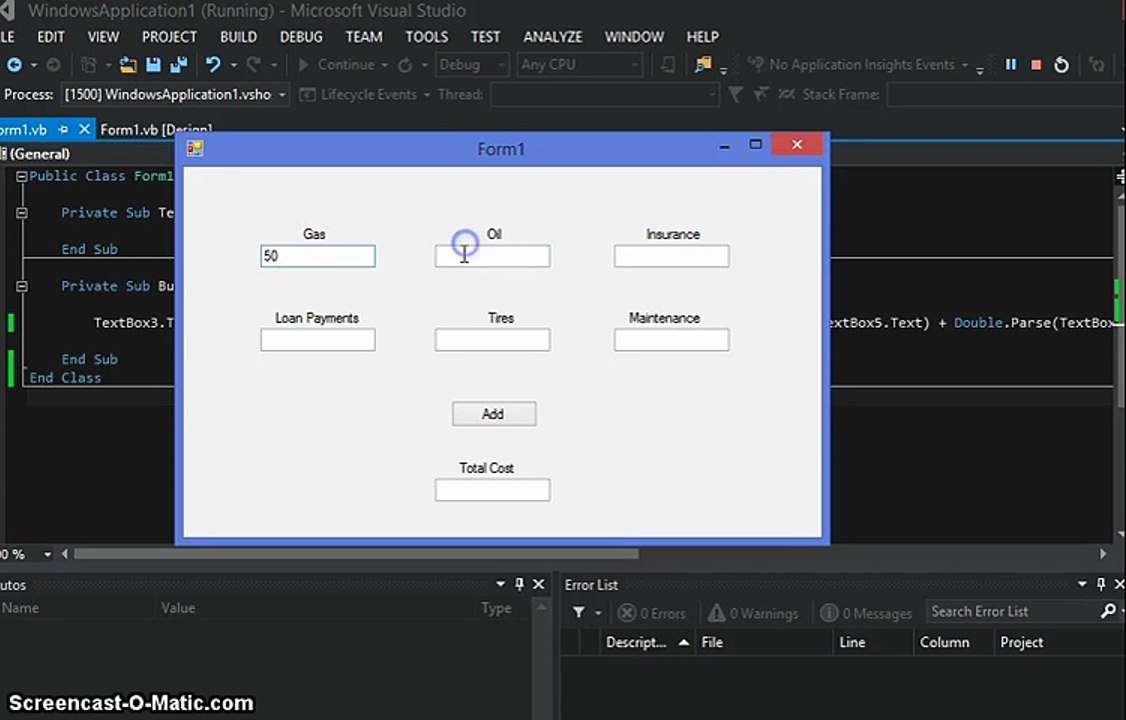Image resolution: width=1126 pixels, height=720 pixels.
Task: Open the PROJECT menu
Action: point(169,37)
